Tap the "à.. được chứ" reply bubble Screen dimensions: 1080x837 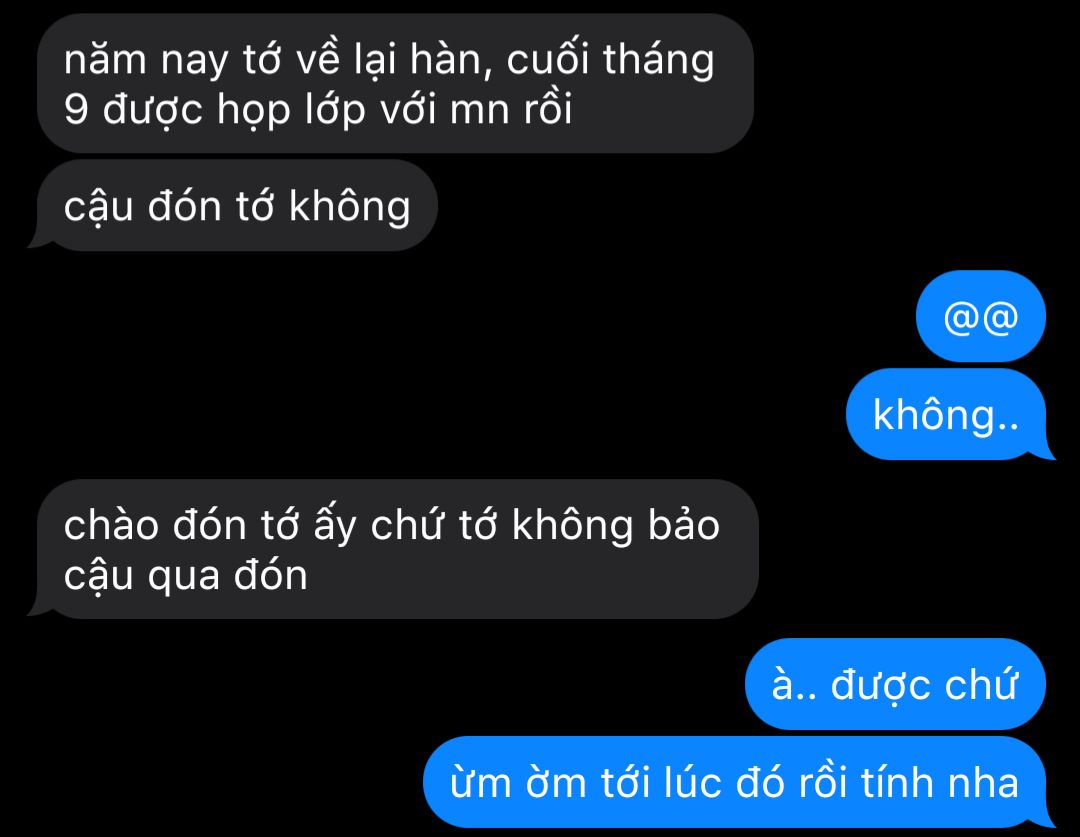(895, 684)
